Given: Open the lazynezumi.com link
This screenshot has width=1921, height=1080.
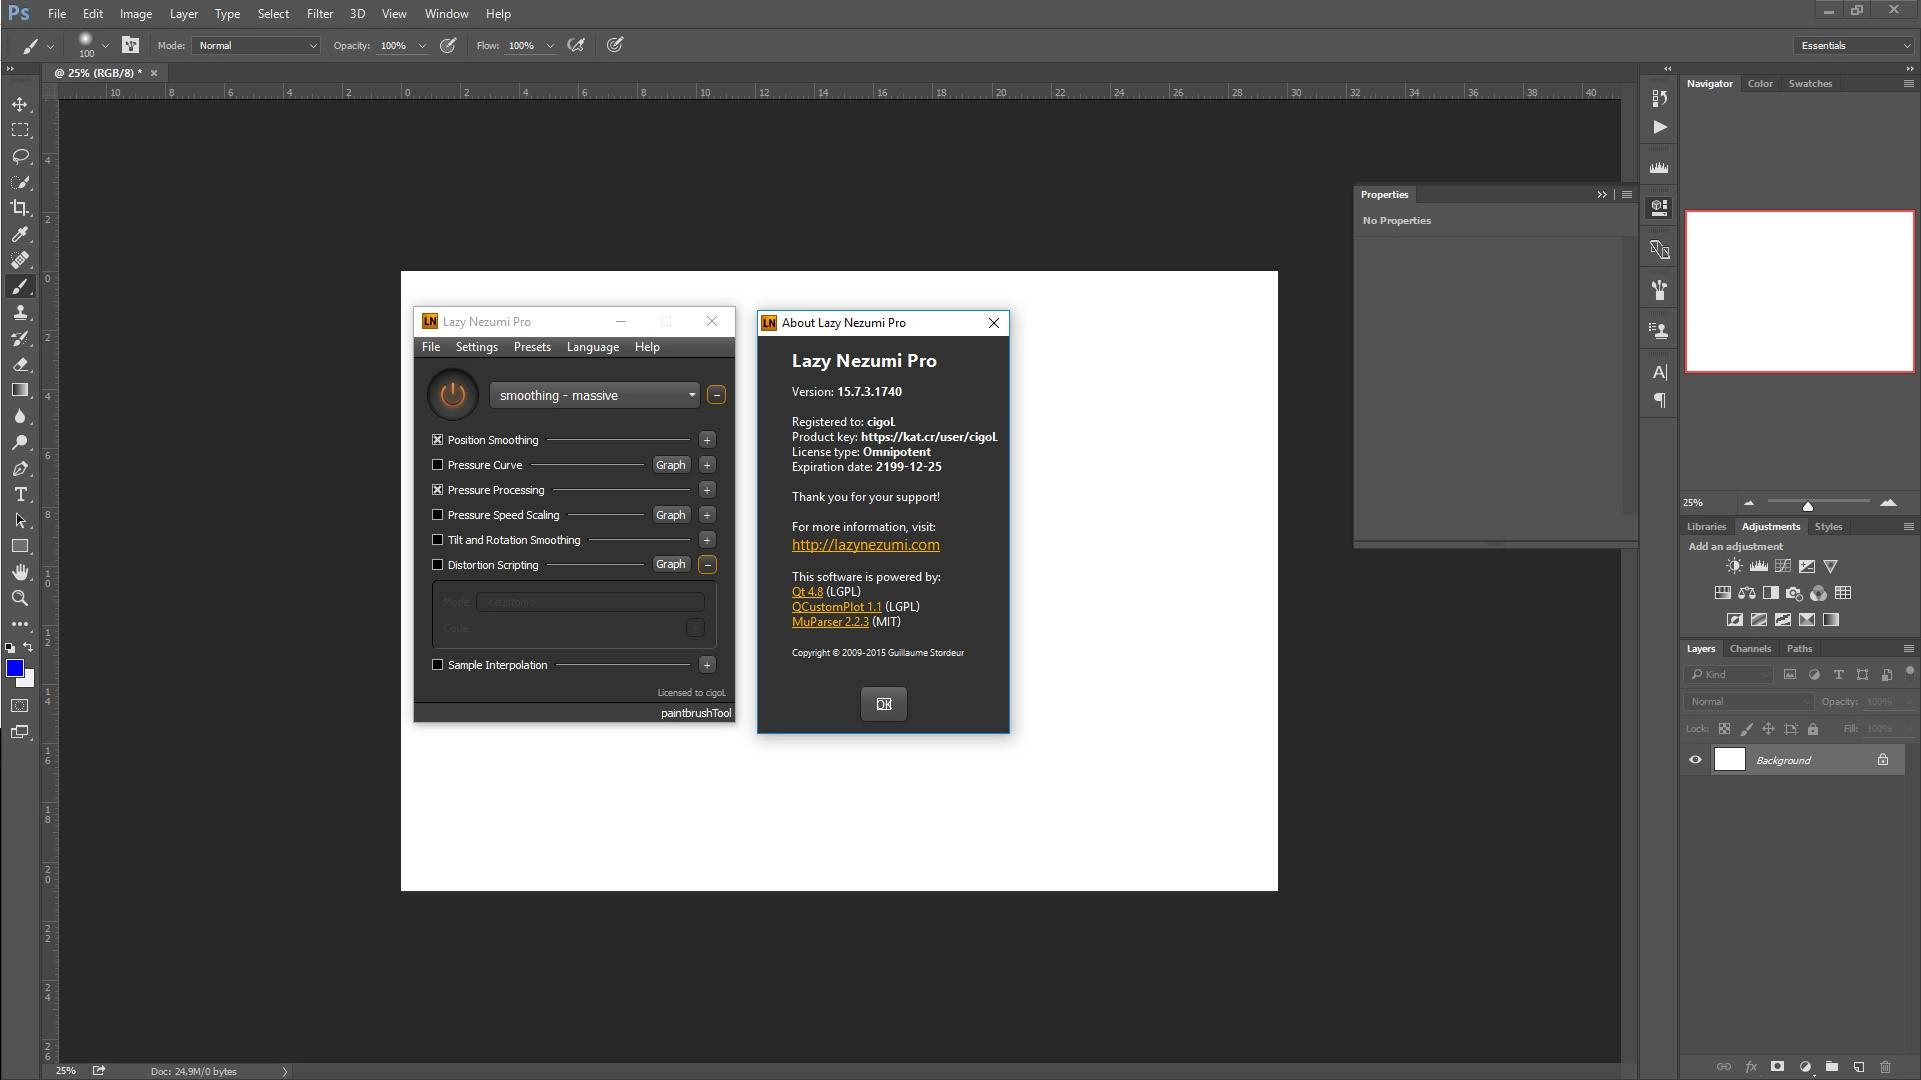Looking at the screenshot, I should coord(866,545).
